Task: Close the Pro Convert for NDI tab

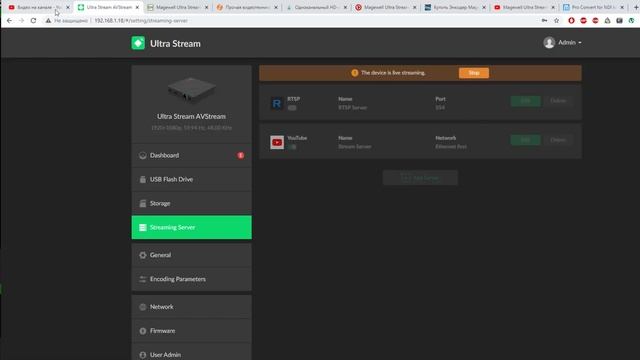Action: [x=622, y=7]
